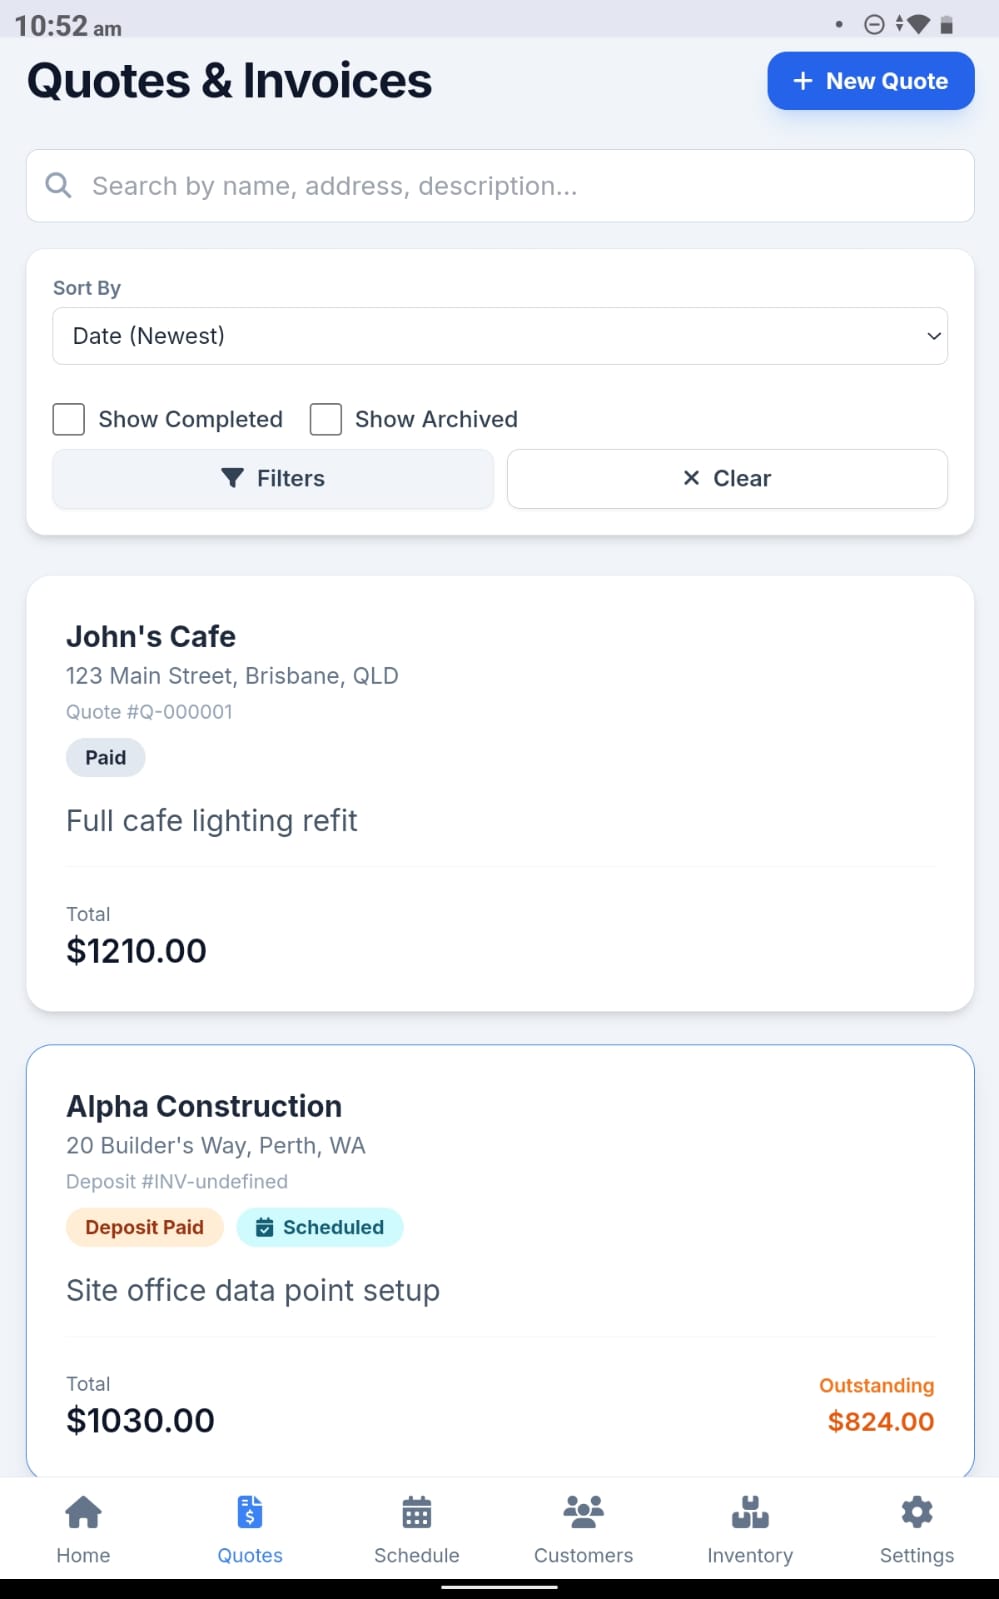This screenshot has width=999, height=1599.
Task: Focus the search by name field
Action: 520,186
